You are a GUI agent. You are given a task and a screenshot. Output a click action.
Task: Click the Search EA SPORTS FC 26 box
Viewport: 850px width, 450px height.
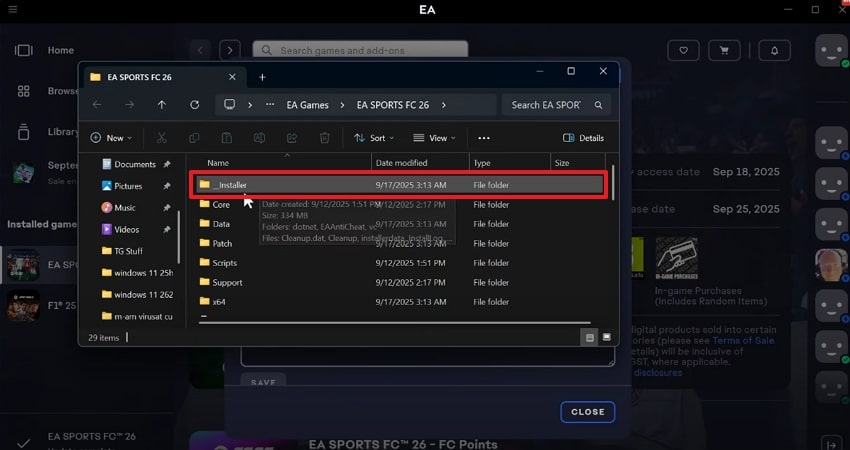[556, 105]
